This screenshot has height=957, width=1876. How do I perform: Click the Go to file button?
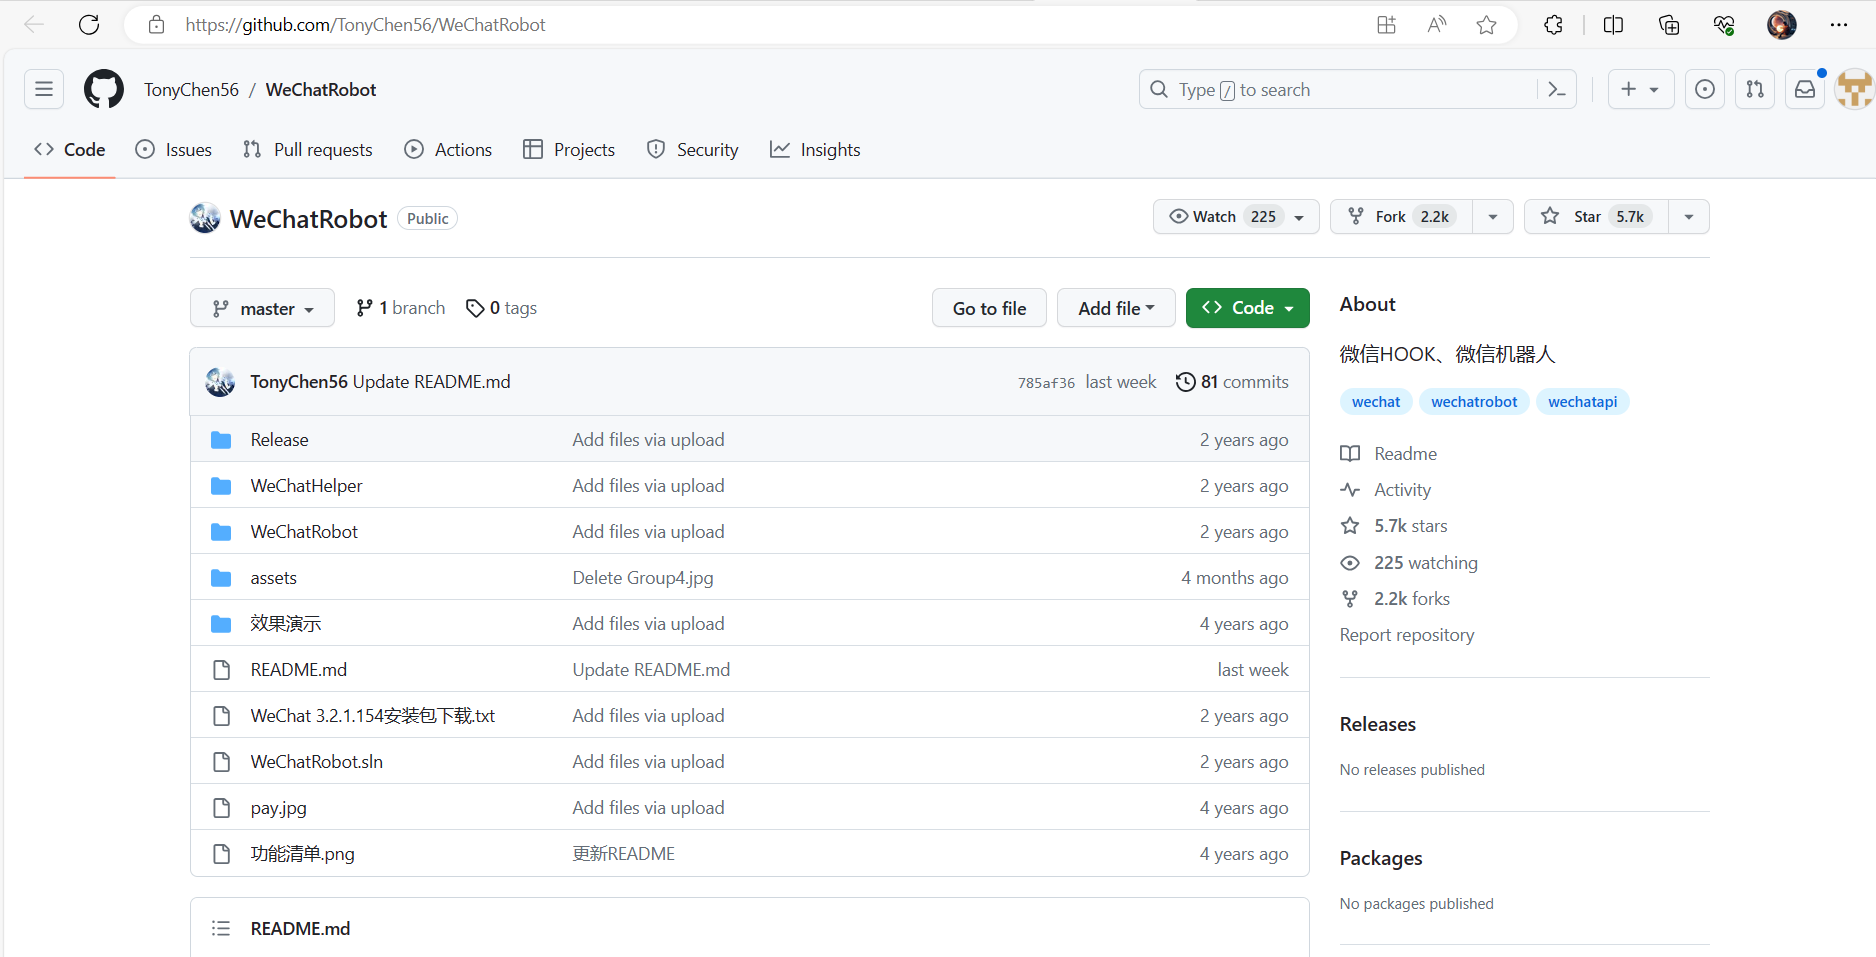tap(989, 308)
